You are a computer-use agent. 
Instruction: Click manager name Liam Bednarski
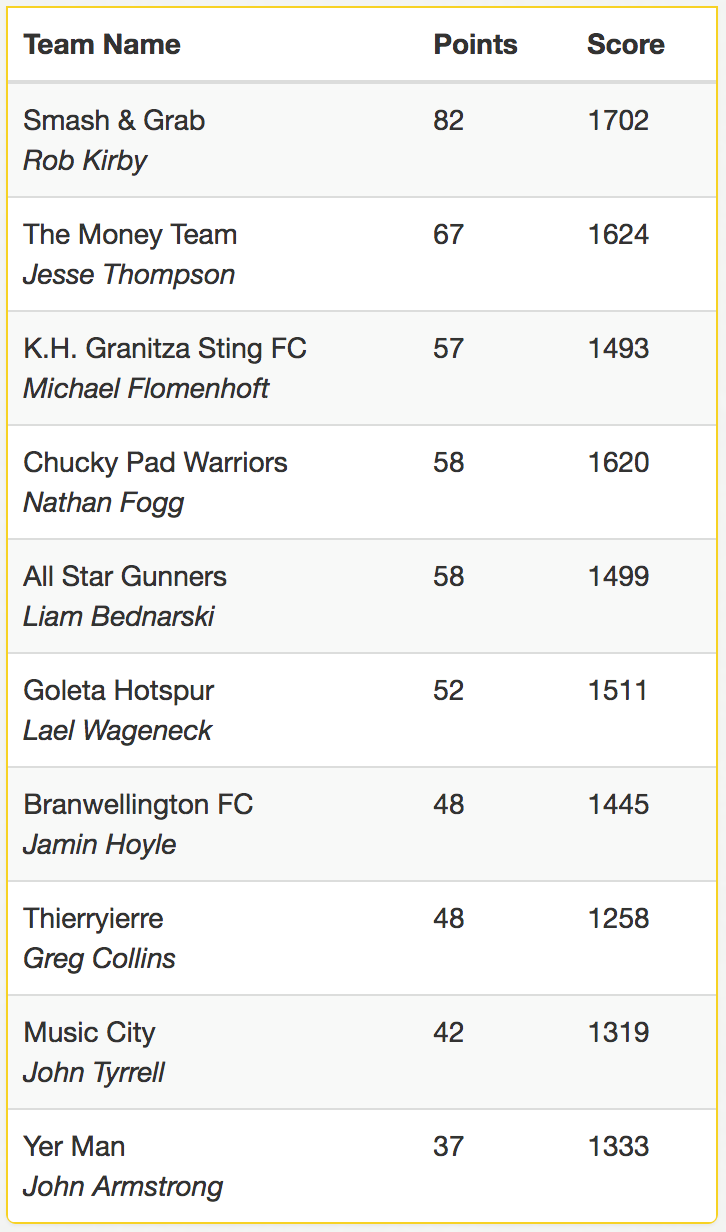pyautogui.click(x=119, y=616)
